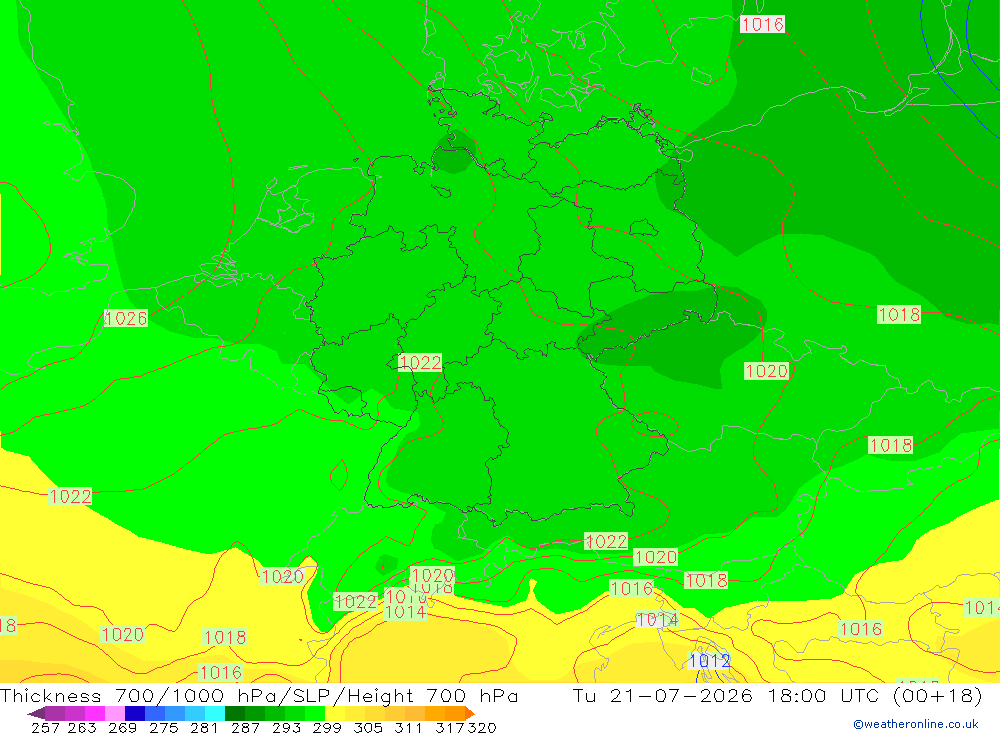
Task: Click the 311 legend value
Action: [x=408, y=727]
